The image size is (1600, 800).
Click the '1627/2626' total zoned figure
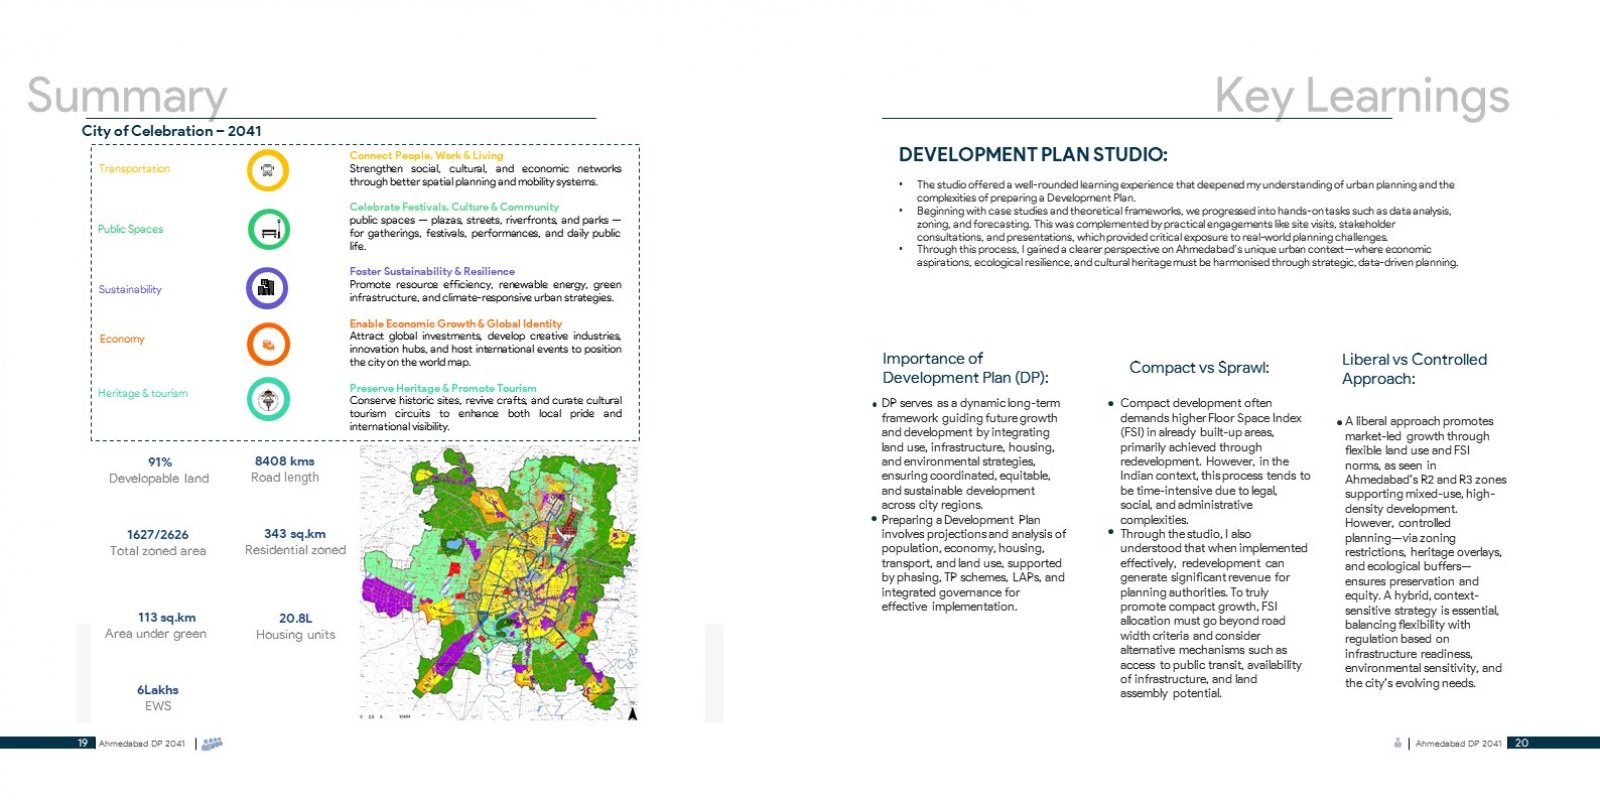(158, 535)
